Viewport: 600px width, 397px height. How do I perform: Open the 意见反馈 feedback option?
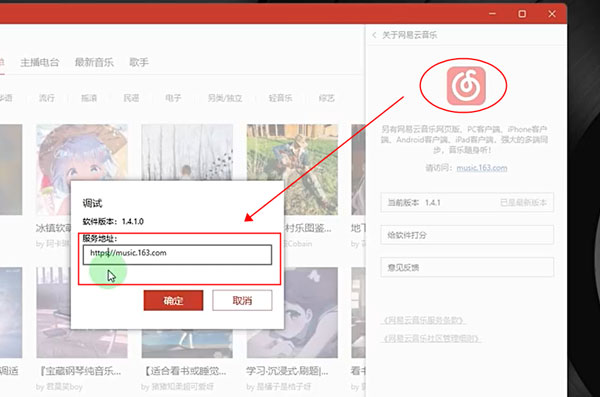(467, 267)
